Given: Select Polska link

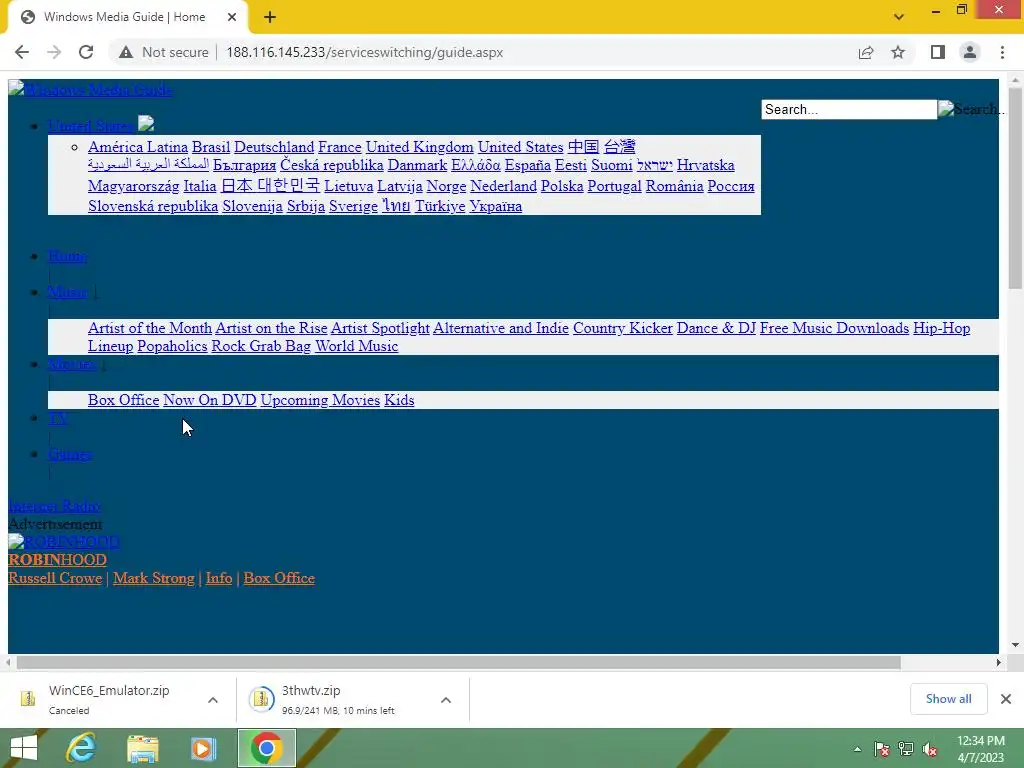Looking at the screenshot, I should tap(562, 186).
